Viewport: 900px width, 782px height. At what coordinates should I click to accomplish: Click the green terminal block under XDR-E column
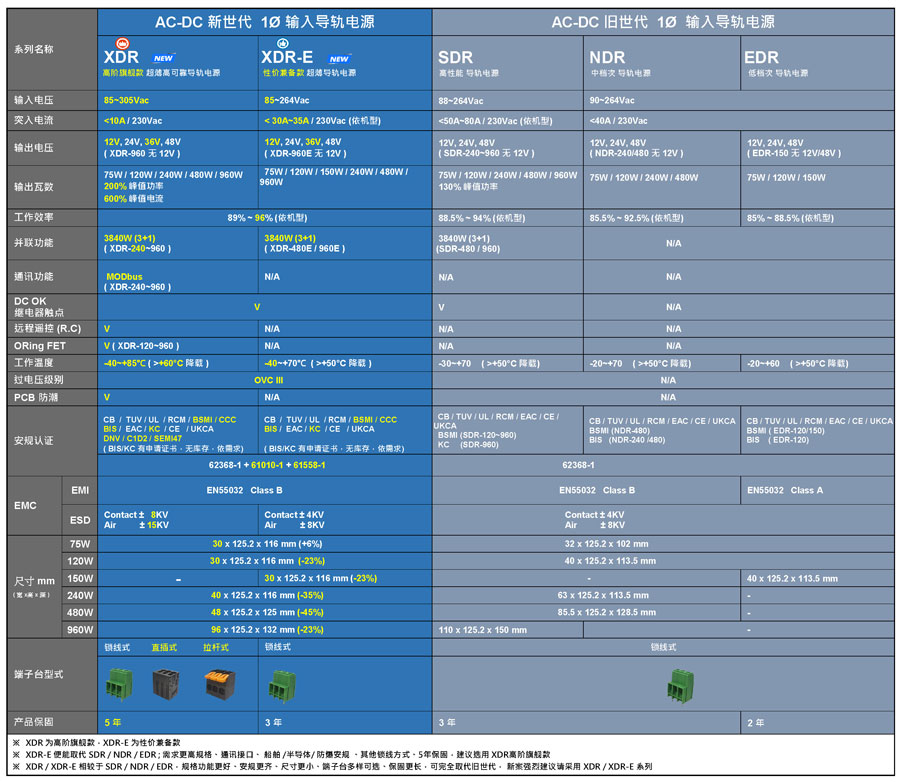283,685
